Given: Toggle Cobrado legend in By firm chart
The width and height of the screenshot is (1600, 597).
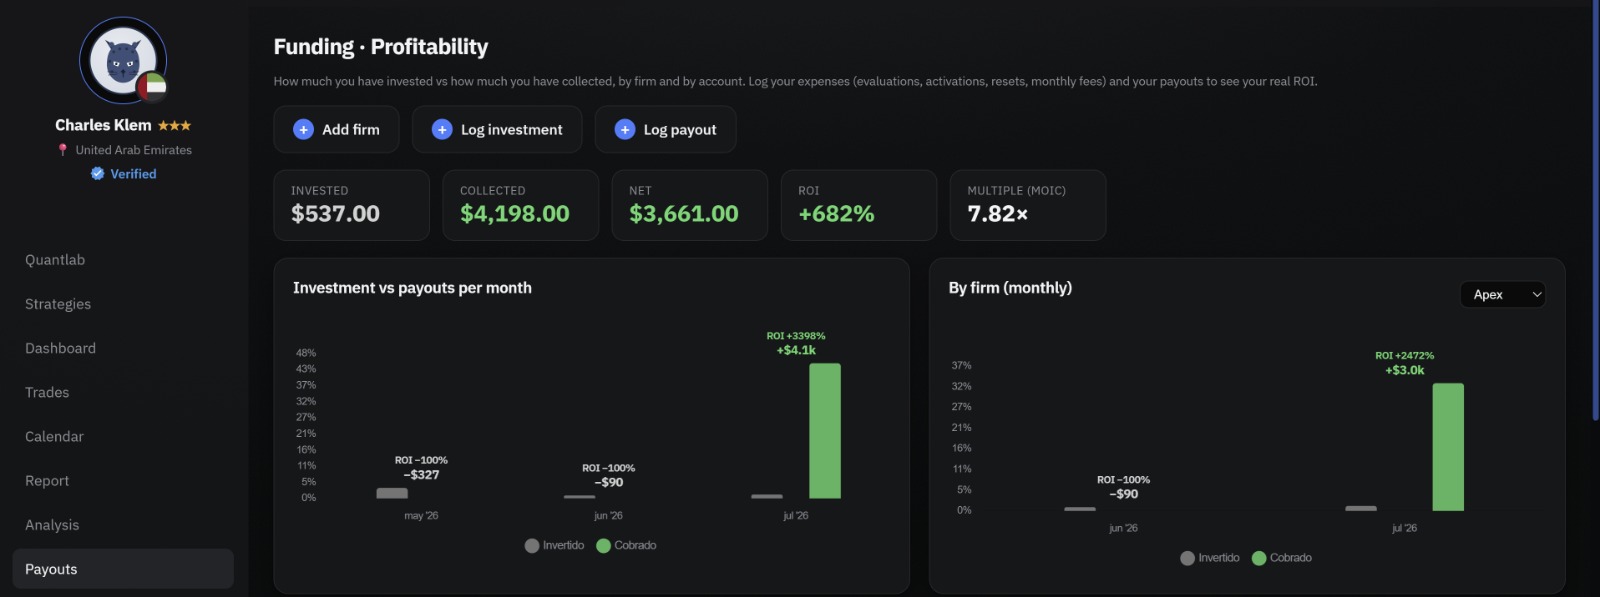Looking at the screenshot, I should (1282, 558).
